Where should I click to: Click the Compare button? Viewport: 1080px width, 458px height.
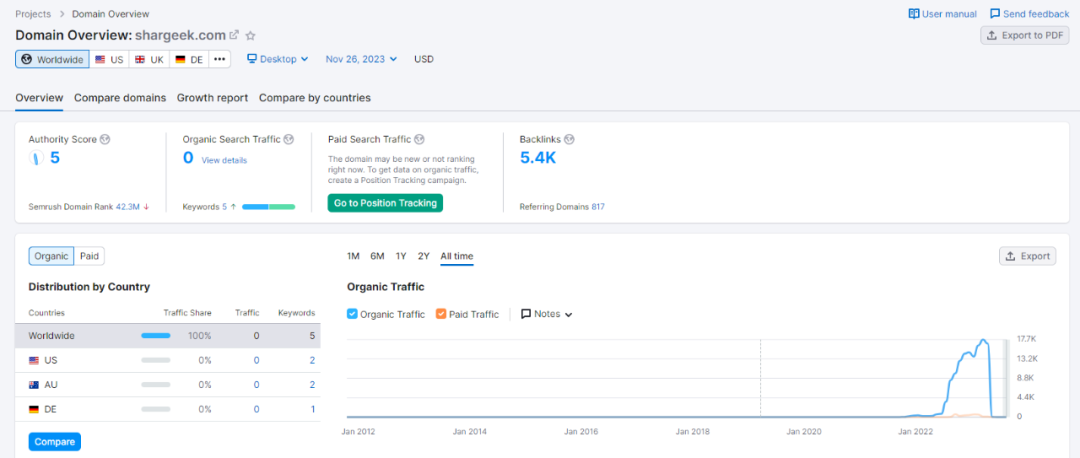(x=55, y=441)
